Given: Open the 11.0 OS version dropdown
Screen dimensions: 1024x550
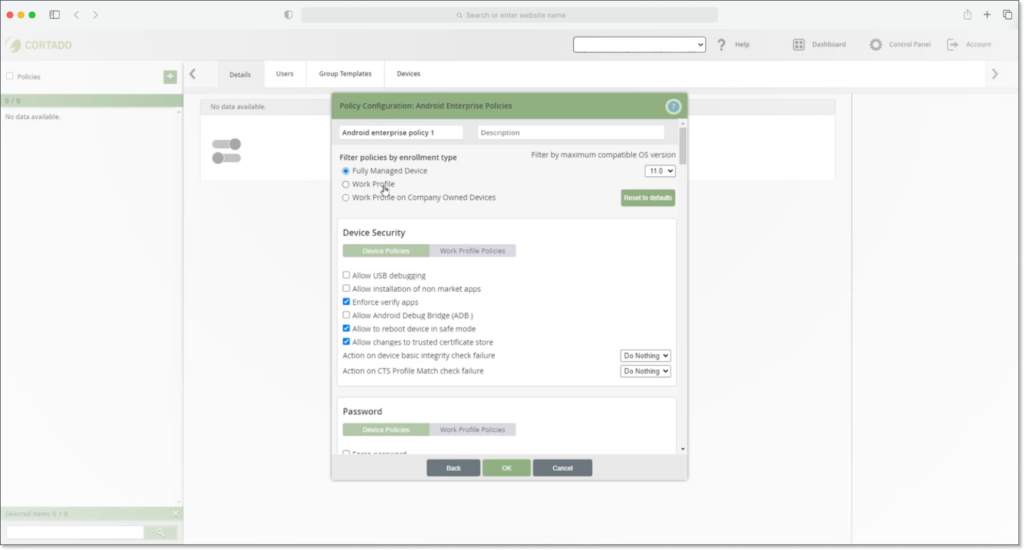Looking at the screenshot, I should click(x=660, y=171).
